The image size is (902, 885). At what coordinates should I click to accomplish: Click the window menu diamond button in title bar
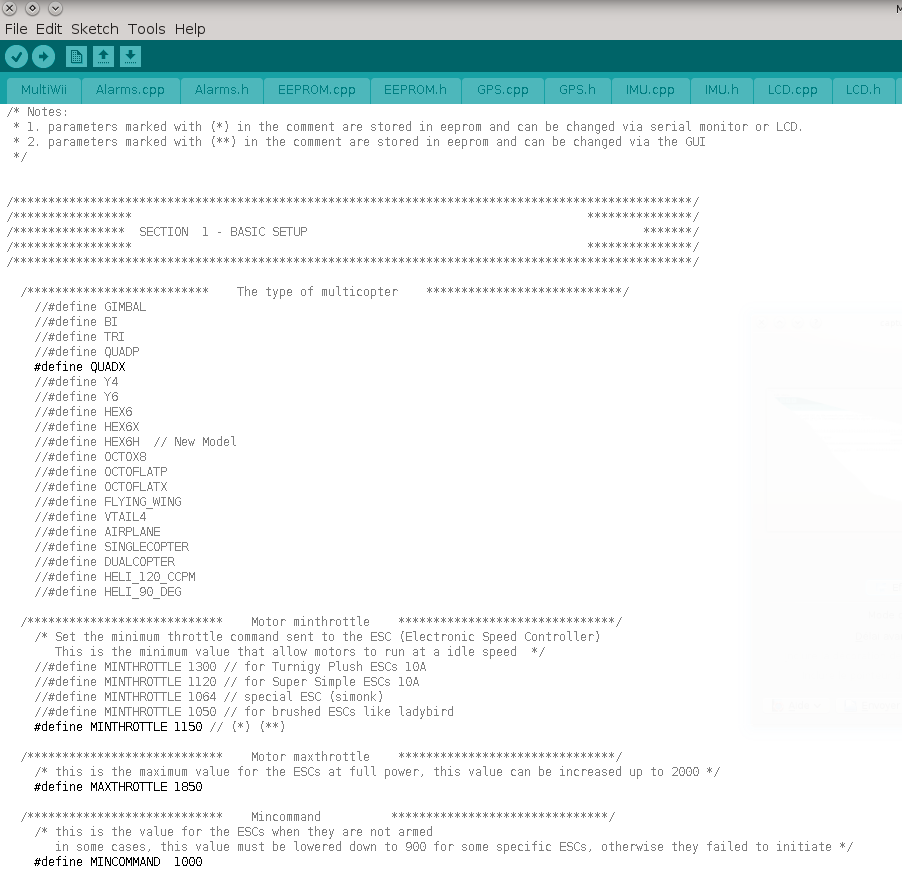(32, 8)
